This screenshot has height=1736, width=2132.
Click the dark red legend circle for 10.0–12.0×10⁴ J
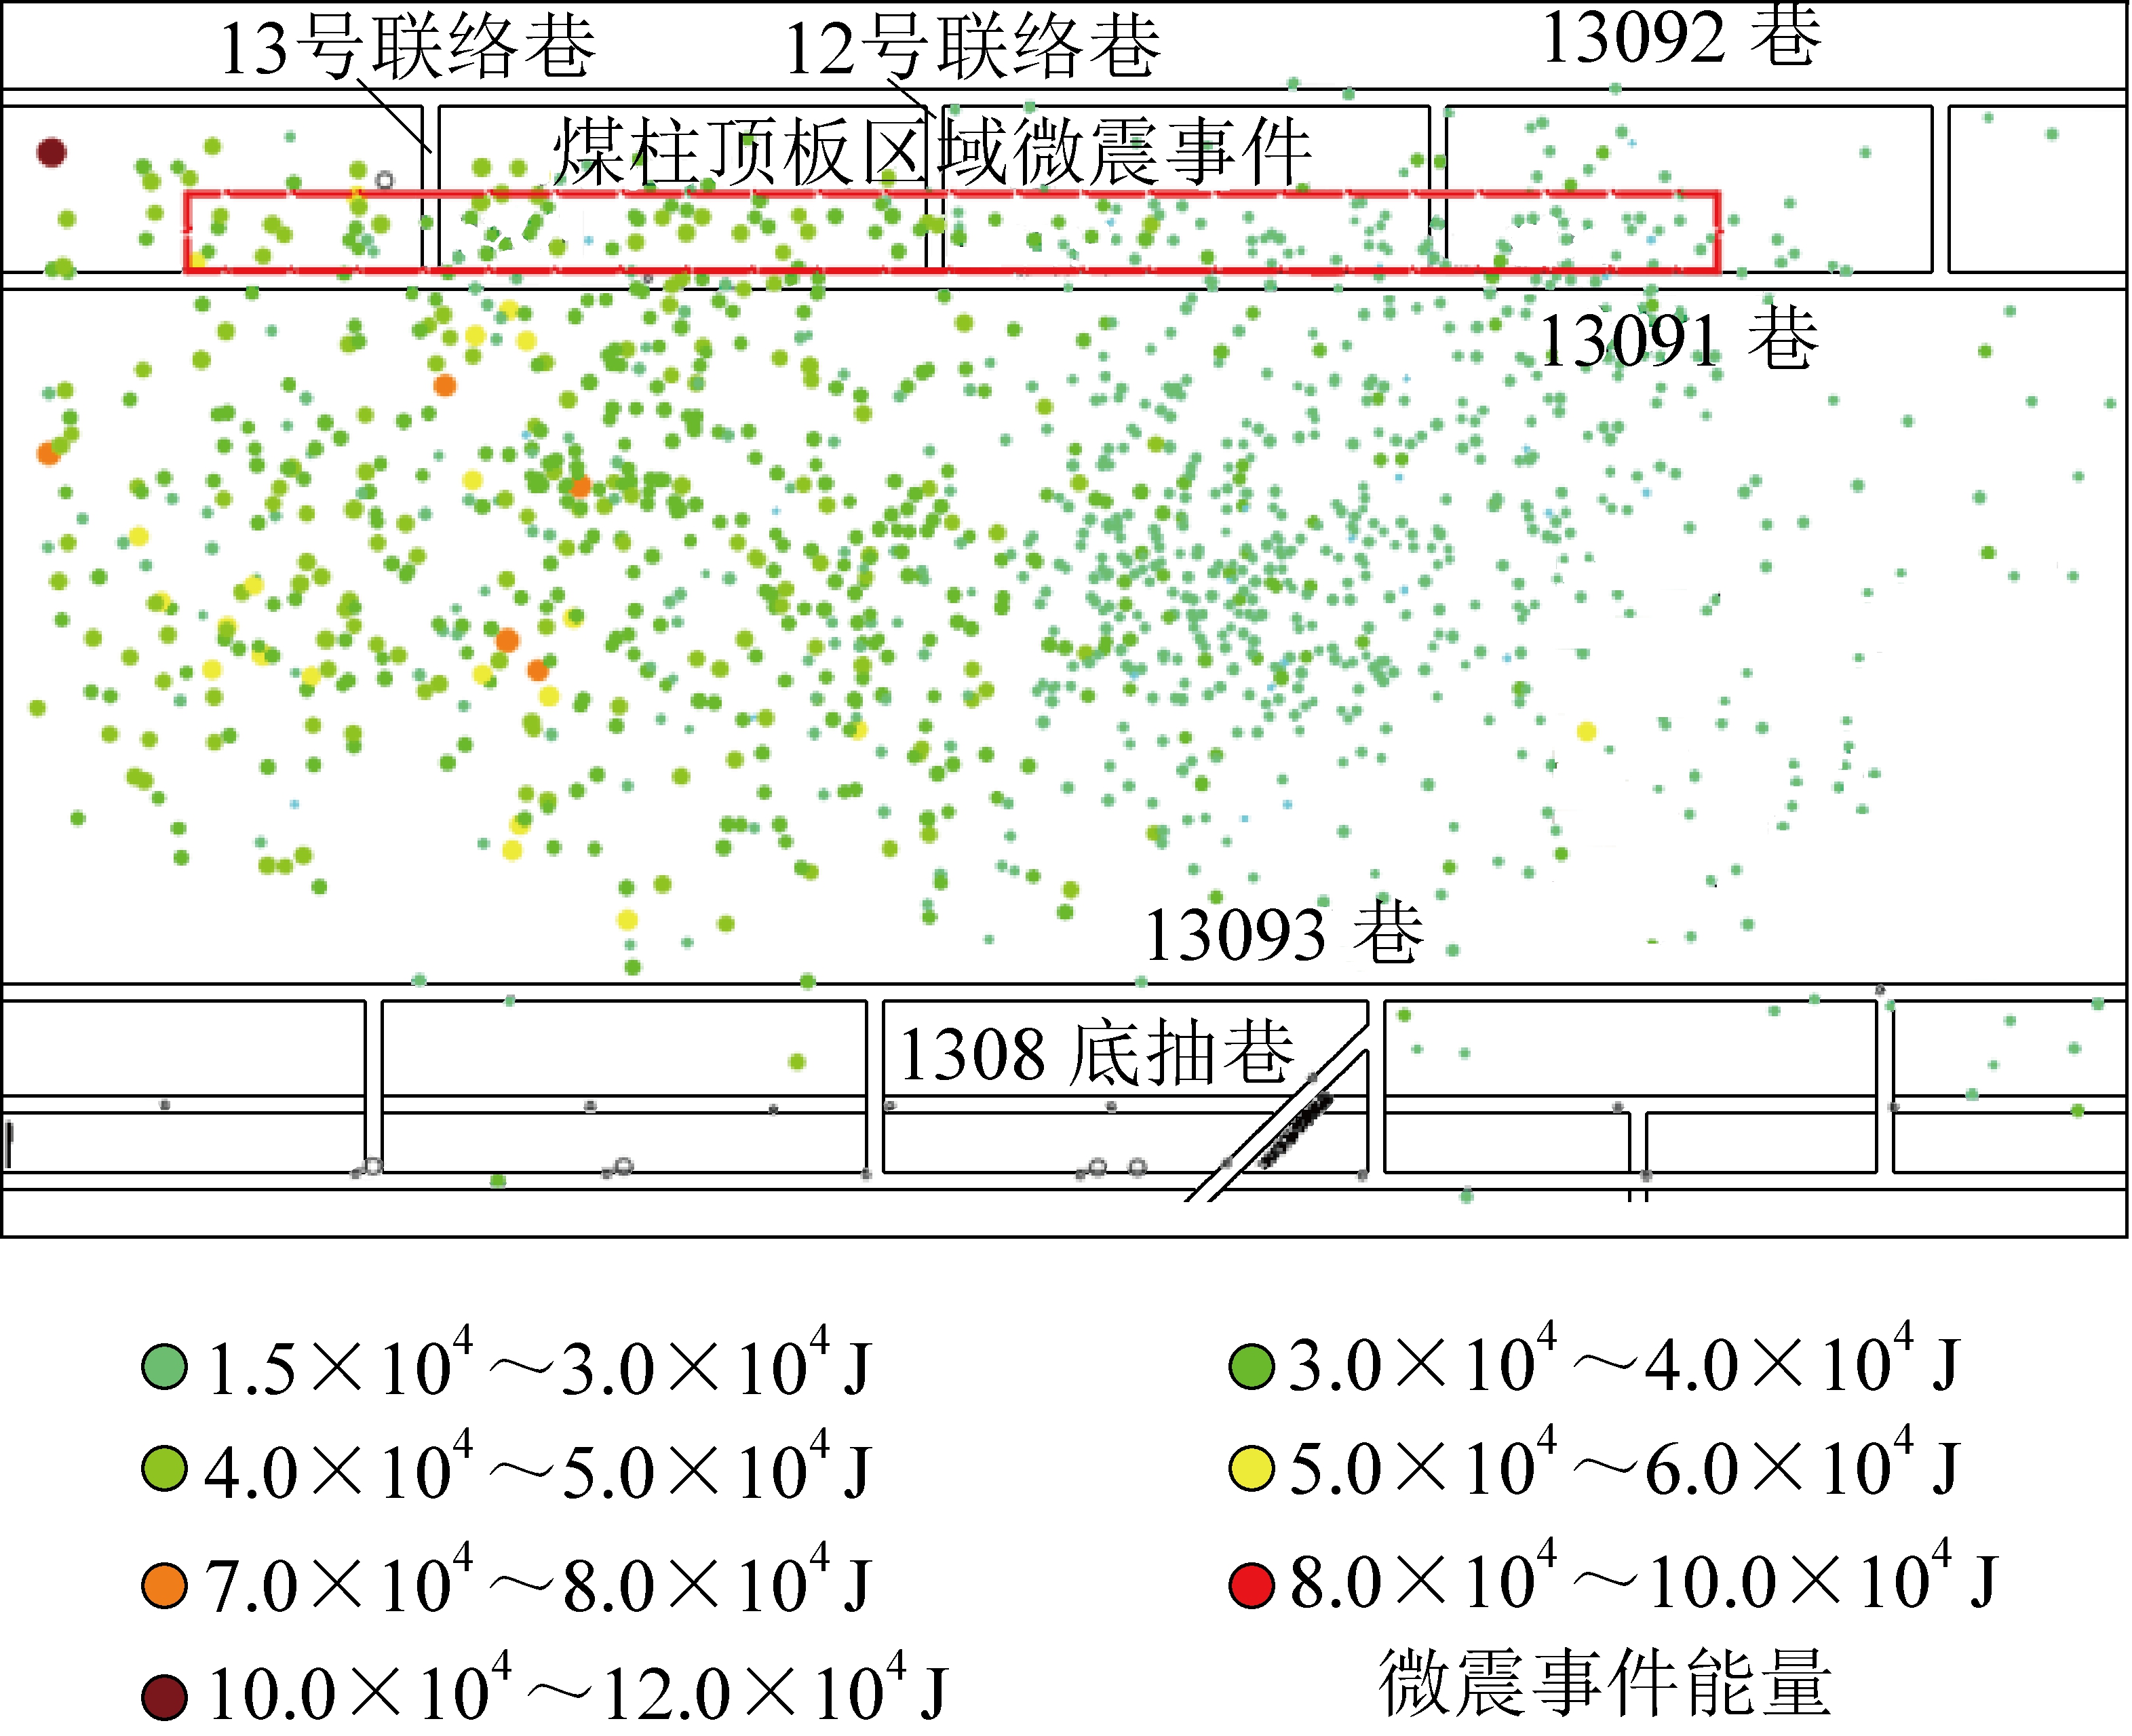point(164,1697)
